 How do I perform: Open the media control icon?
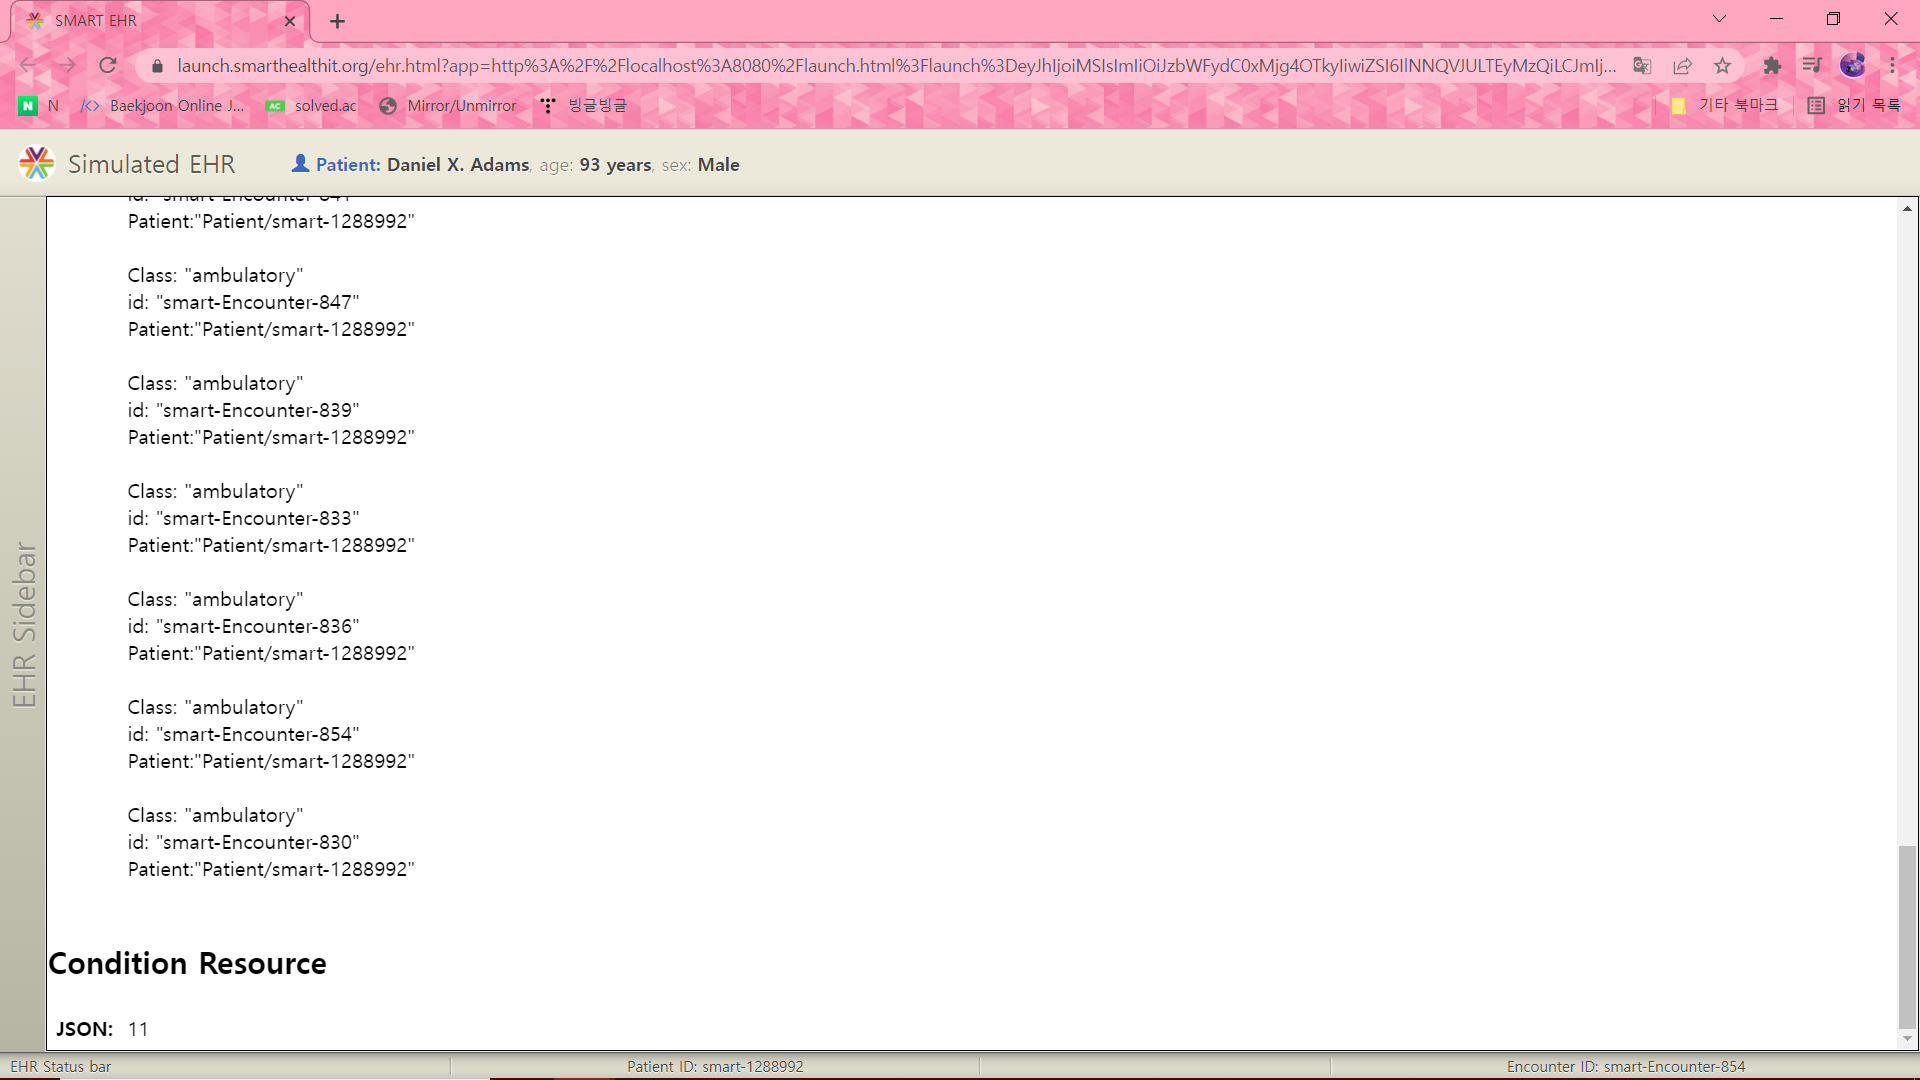1812,66
